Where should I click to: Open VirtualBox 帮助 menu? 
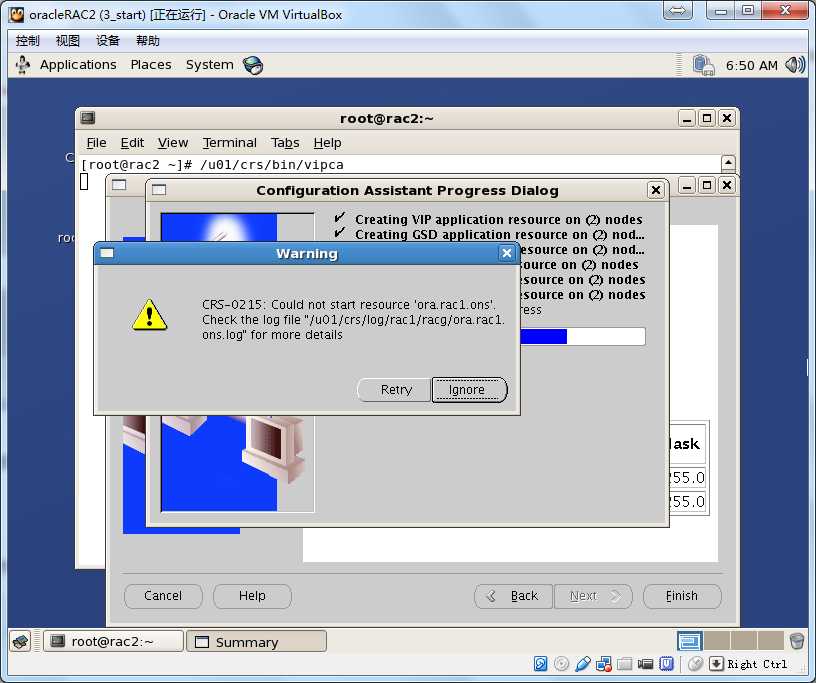click(x=148, y=41)
